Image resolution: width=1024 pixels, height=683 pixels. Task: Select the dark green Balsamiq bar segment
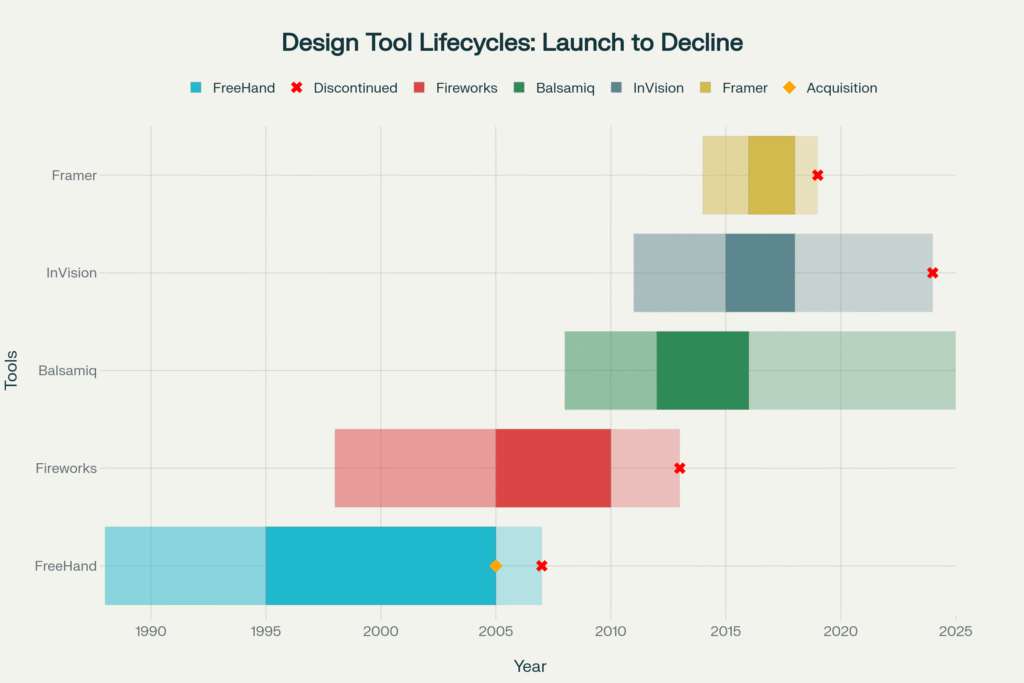[702, 370]
